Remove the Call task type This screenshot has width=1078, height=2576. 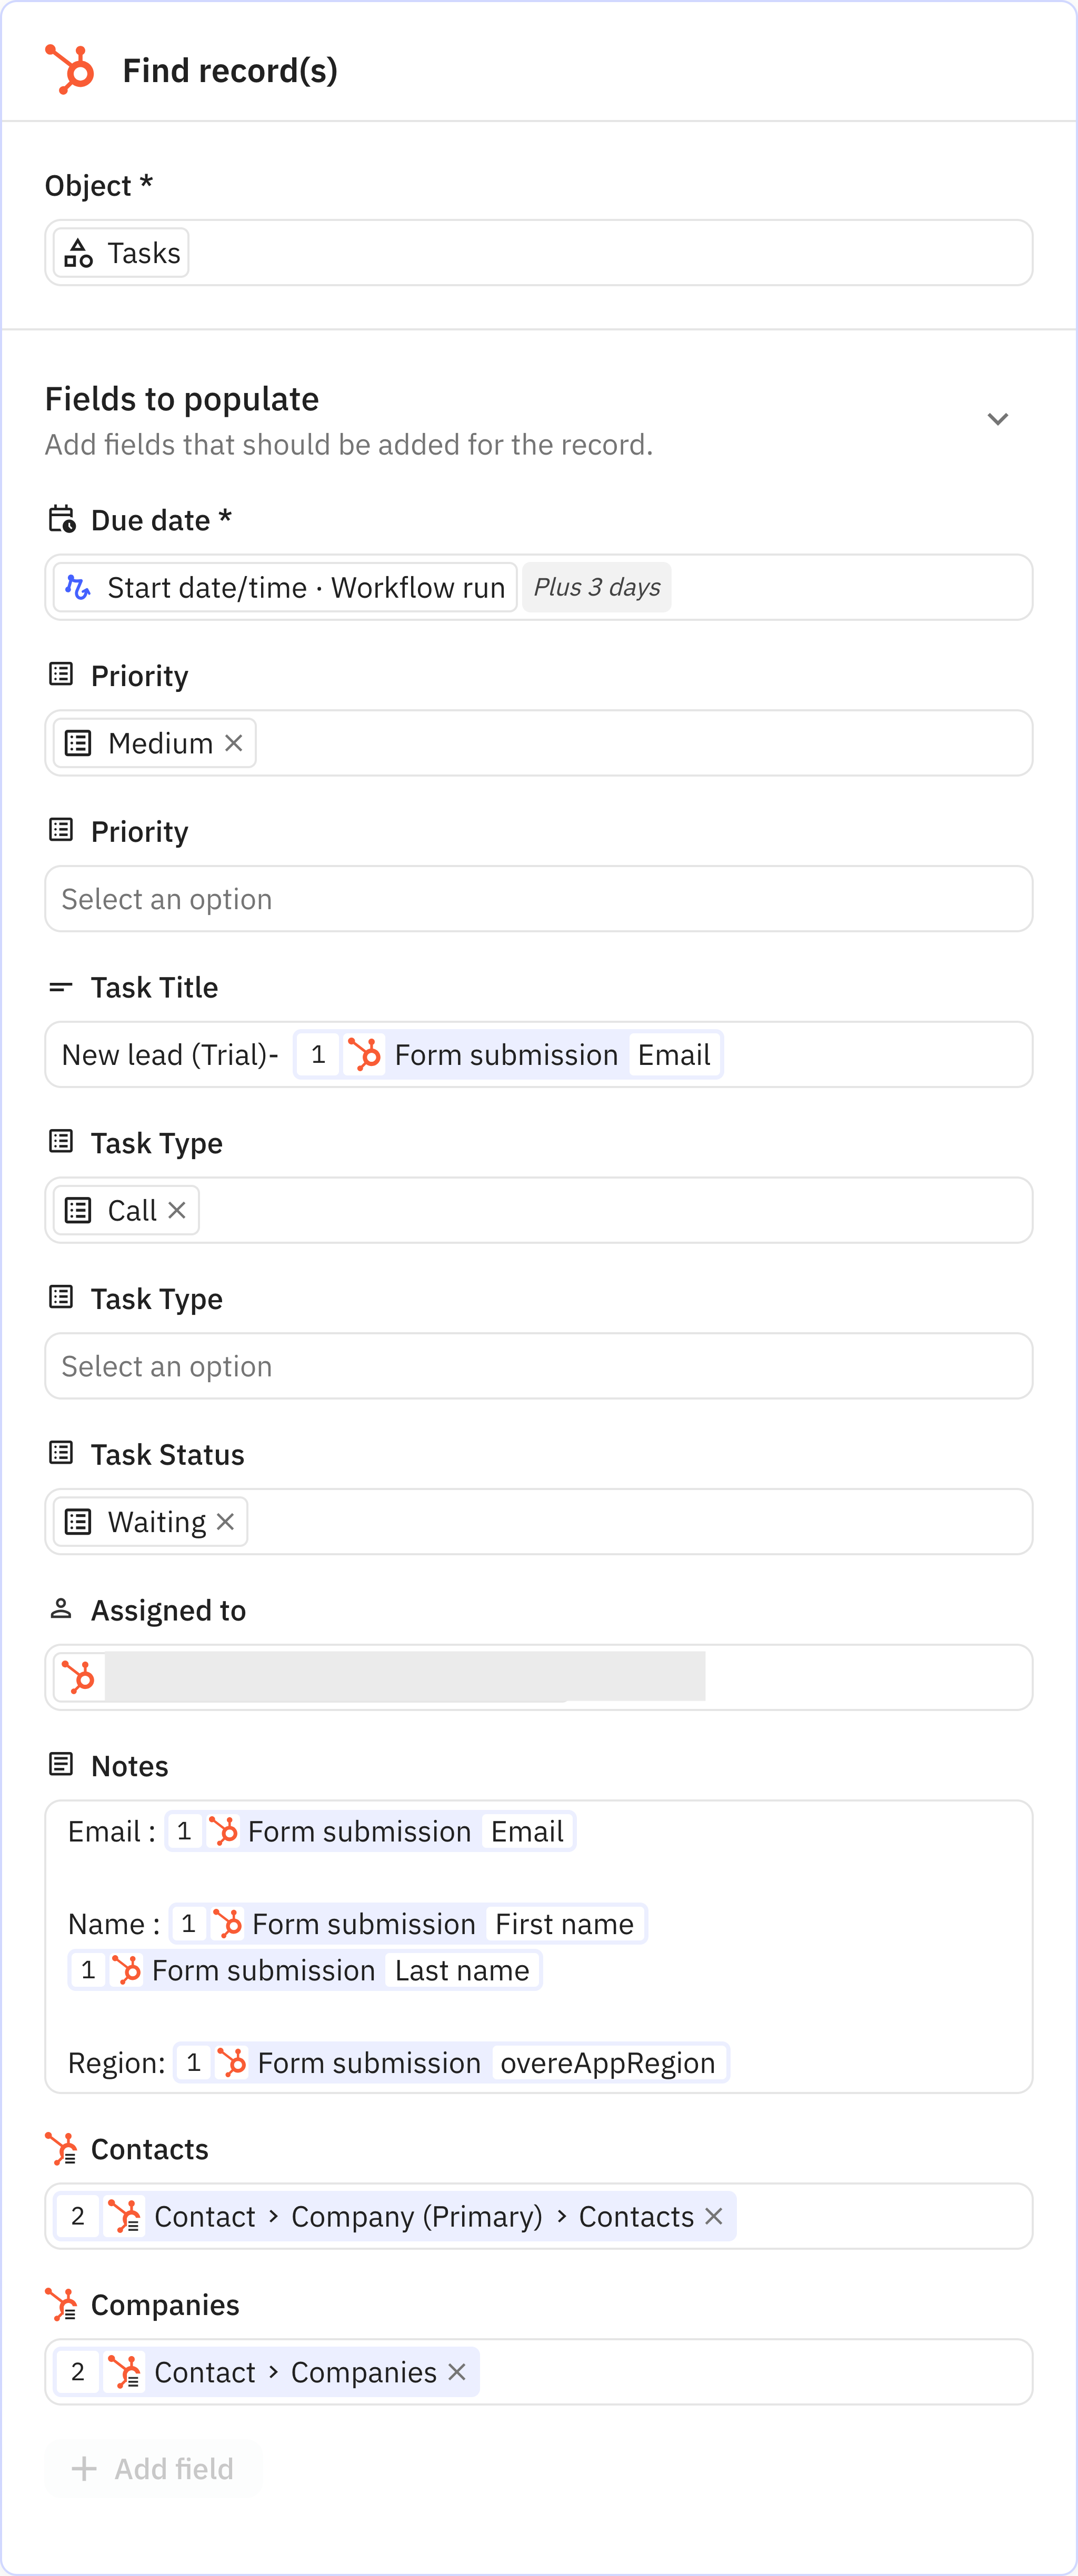tap(178, 1210)
